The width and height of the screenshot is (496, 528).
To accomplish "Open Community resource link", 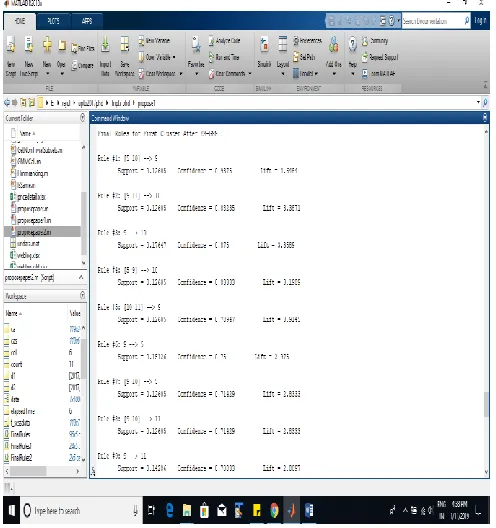I will click(x=375, y=41).
